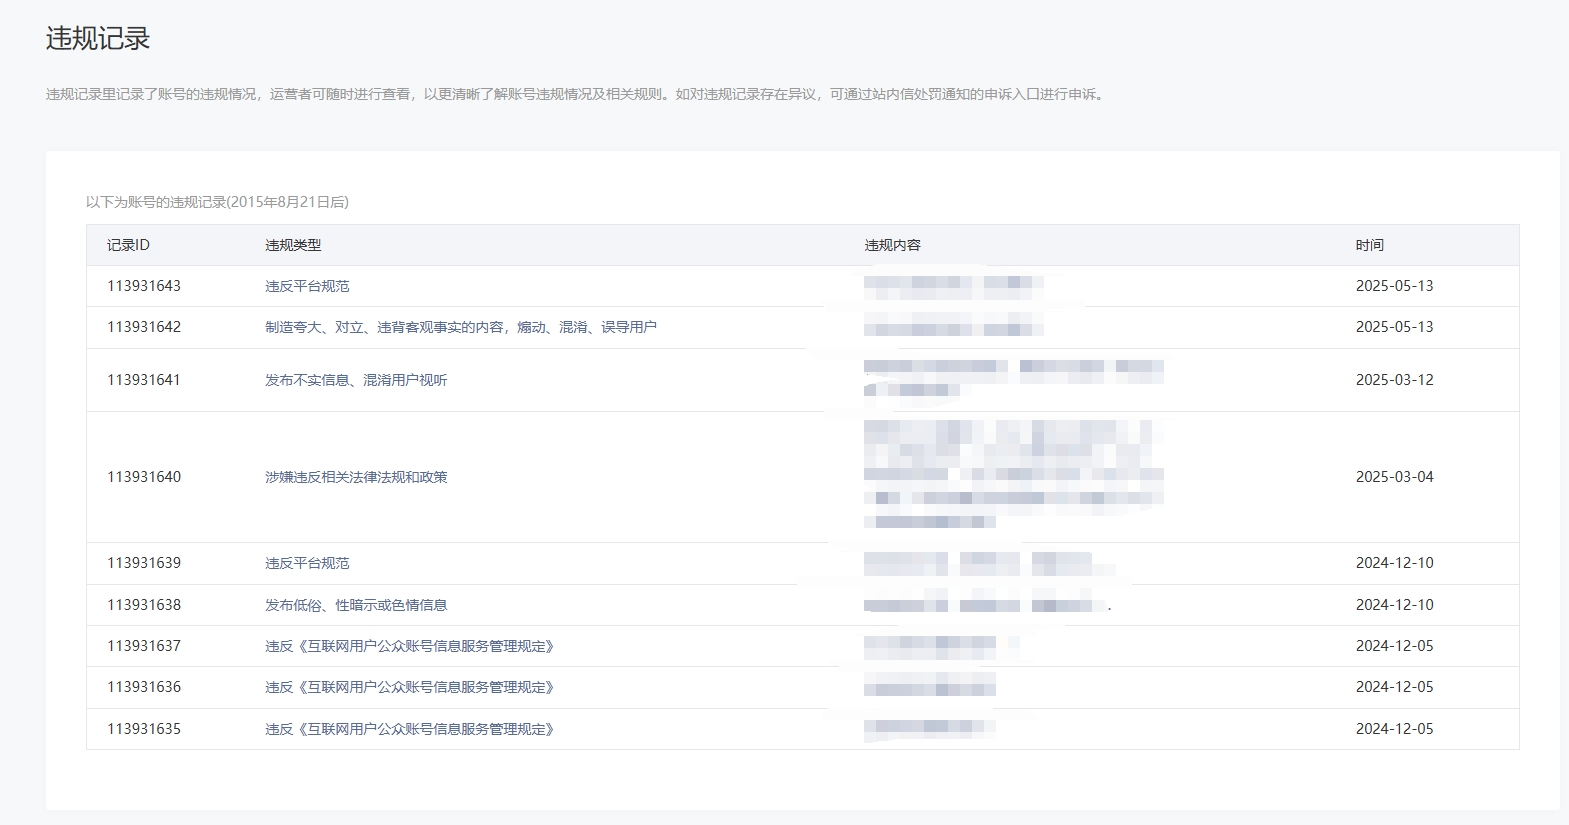Select record ID 113931643
This screenshot has height=825, width=1569.
[144, 286]
